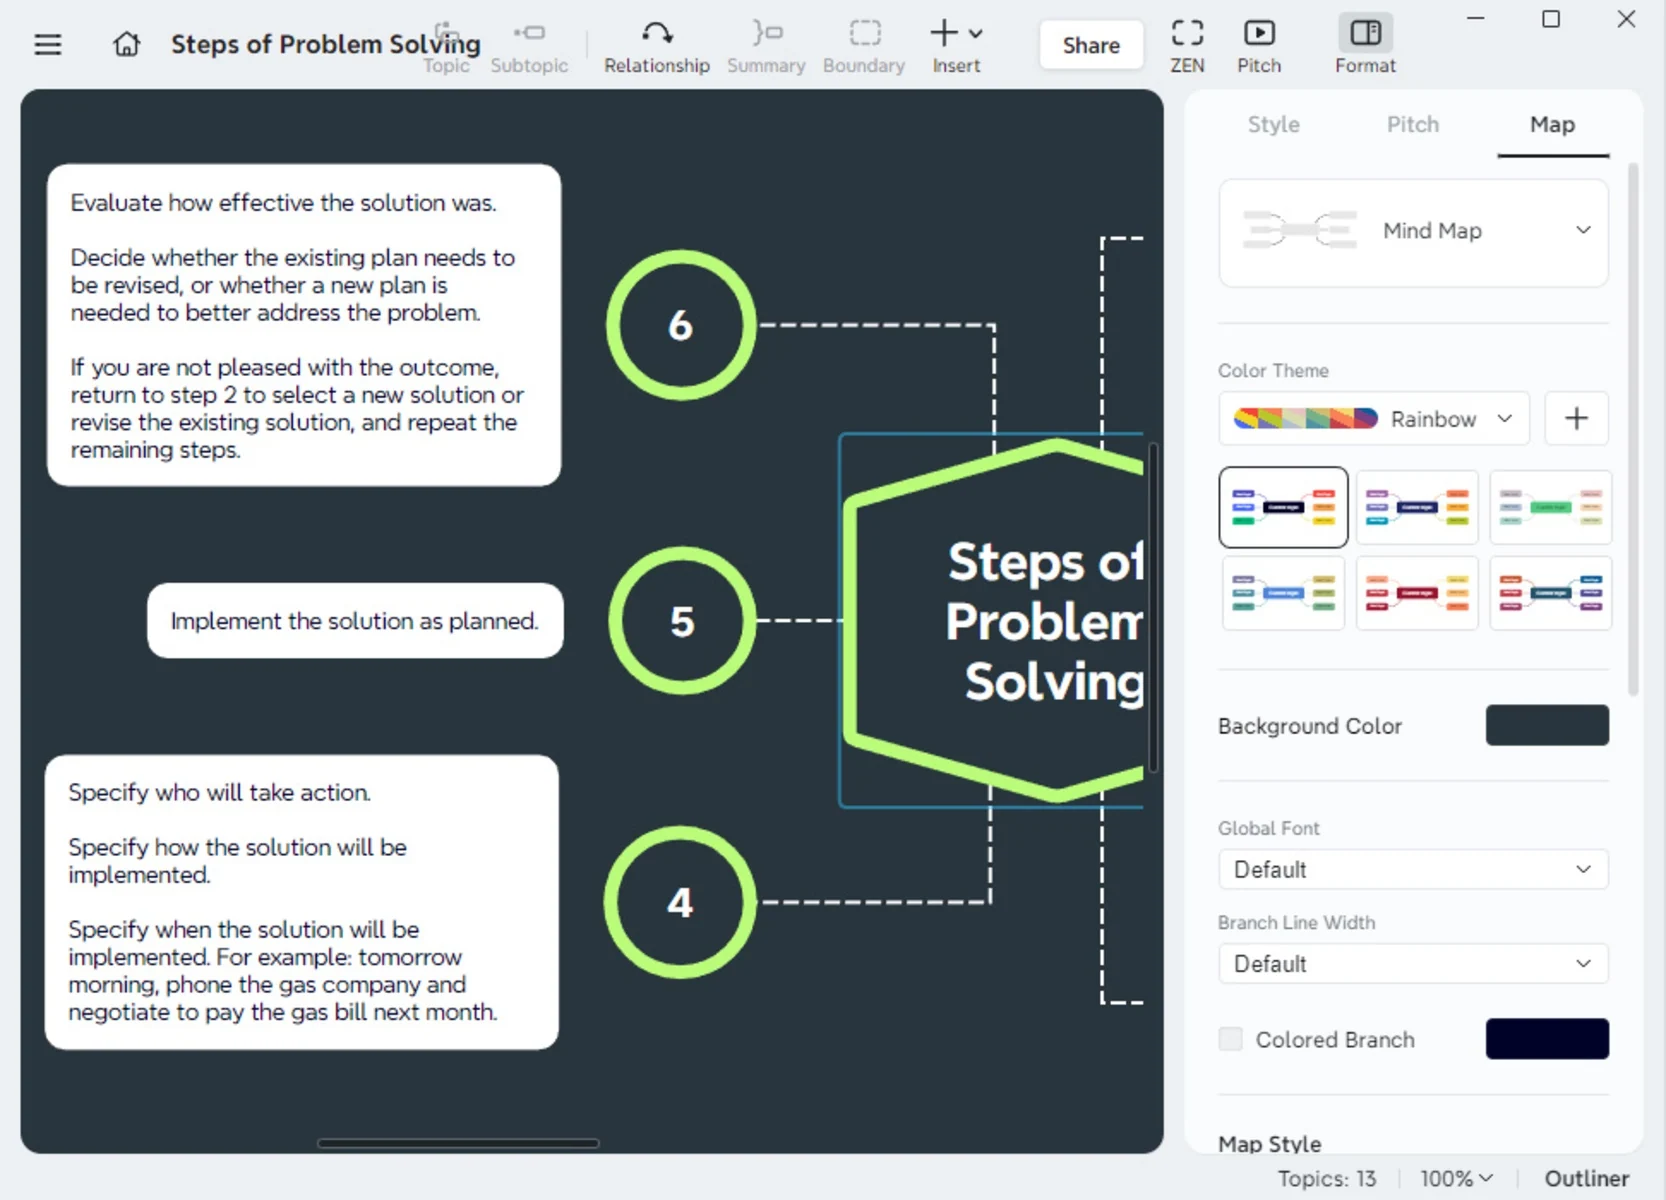This screenshot has width=1666, height=1200.
Task: Select the step 4 circle node
Action: [x=680, y=902]
